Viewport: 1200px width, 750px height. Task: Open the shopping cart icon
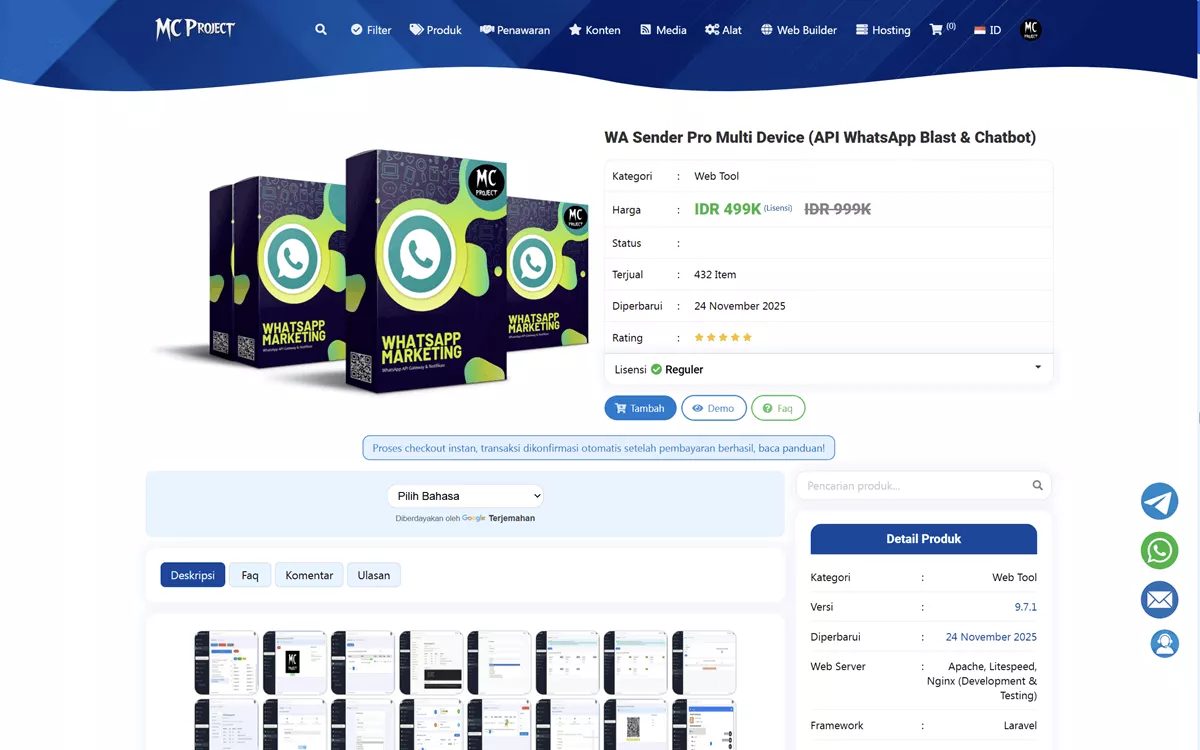point(937,30)
